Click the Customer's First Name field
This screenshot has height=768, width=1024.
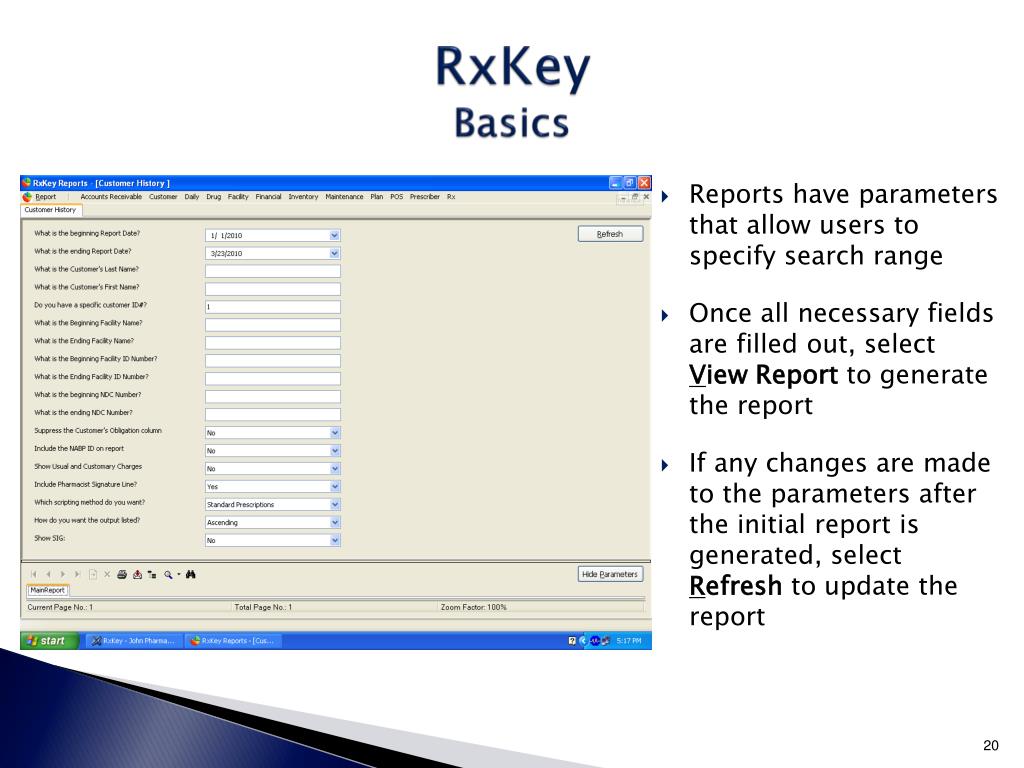coord(273,289)
